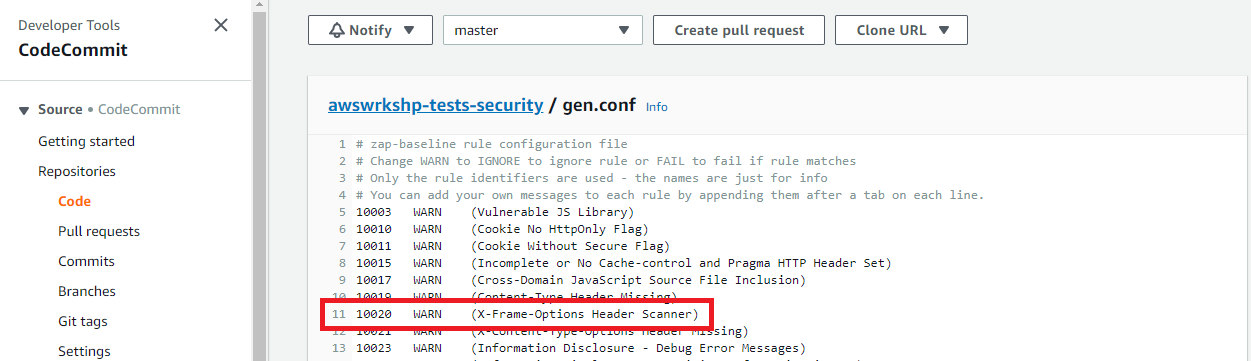Click the X-Frame-Options Header Scanner line
Image resolution: width=1251 pixels, height=361 pixels.
(x=527, y=314)
